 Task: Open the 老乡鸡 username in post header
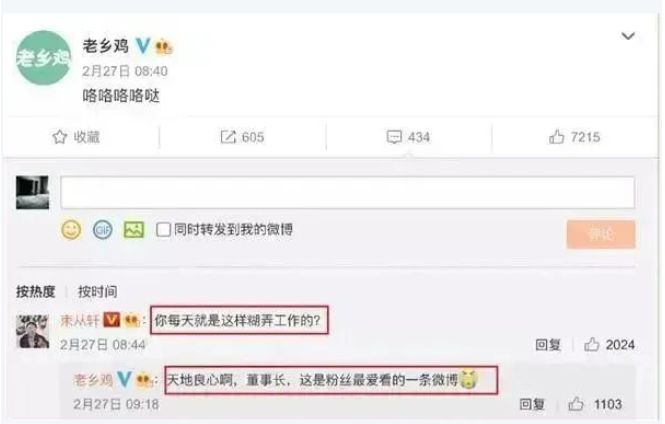[106, 45]
